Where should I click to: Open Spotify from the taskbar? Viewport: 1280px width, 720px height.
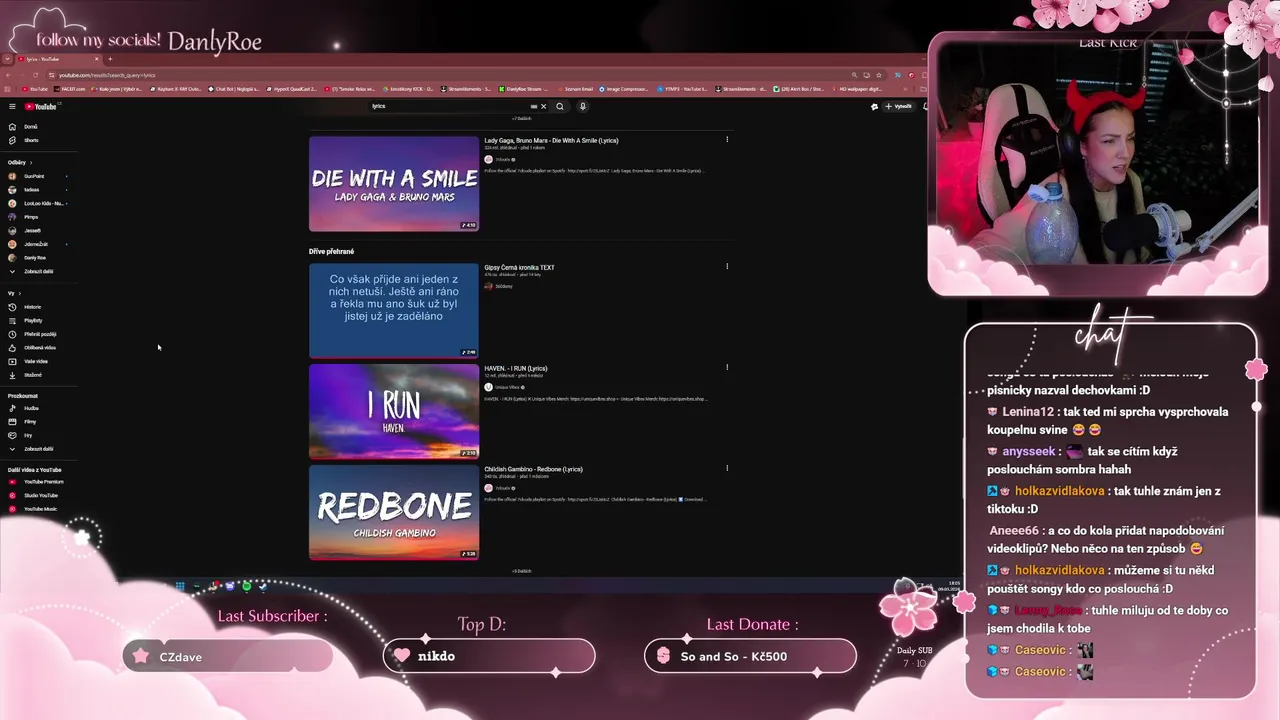[x=247, y=586]
